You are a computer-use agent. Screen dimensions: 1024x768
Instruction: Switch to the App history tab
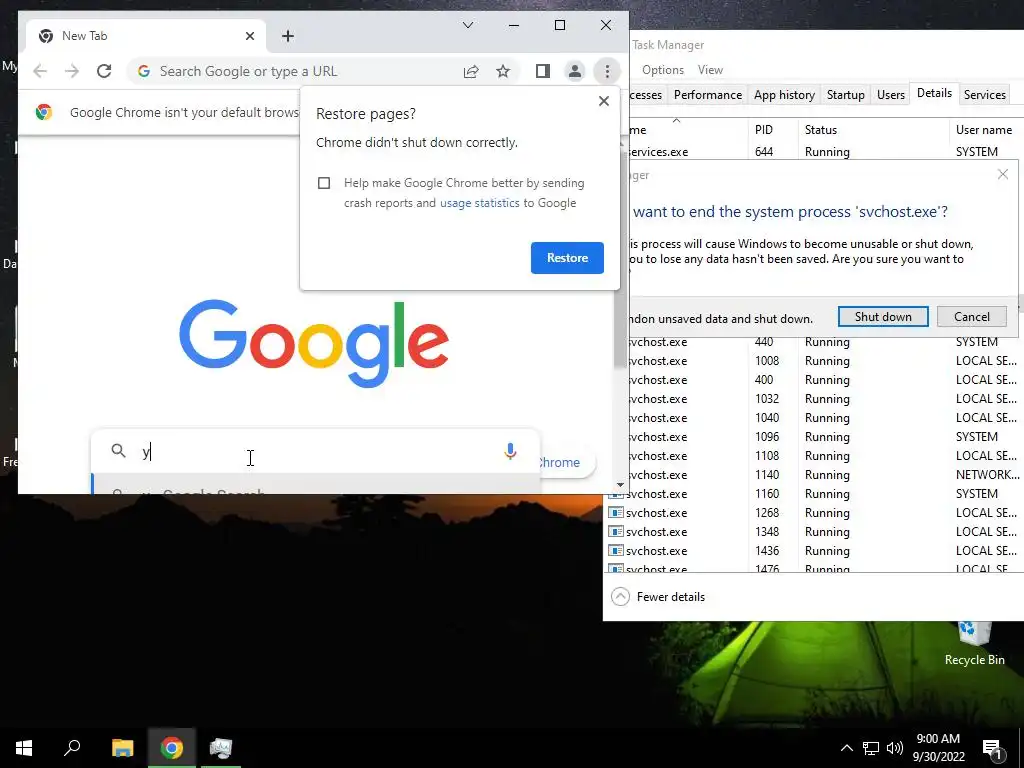(784, 95)
